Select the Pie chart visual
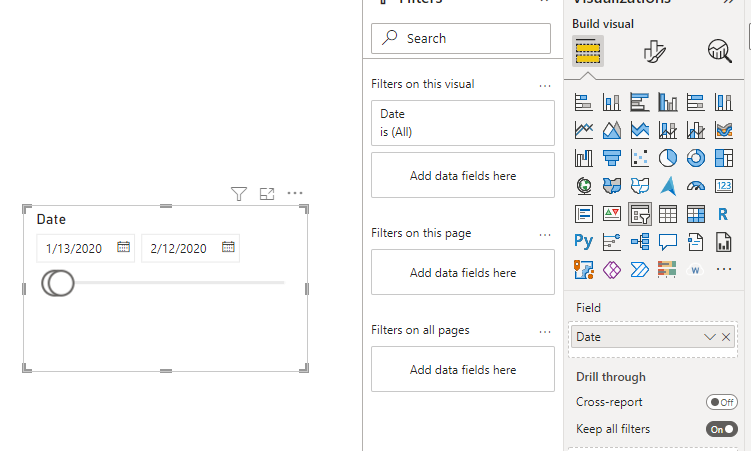The width and height of the screenshot is (751, 451). 668,158
